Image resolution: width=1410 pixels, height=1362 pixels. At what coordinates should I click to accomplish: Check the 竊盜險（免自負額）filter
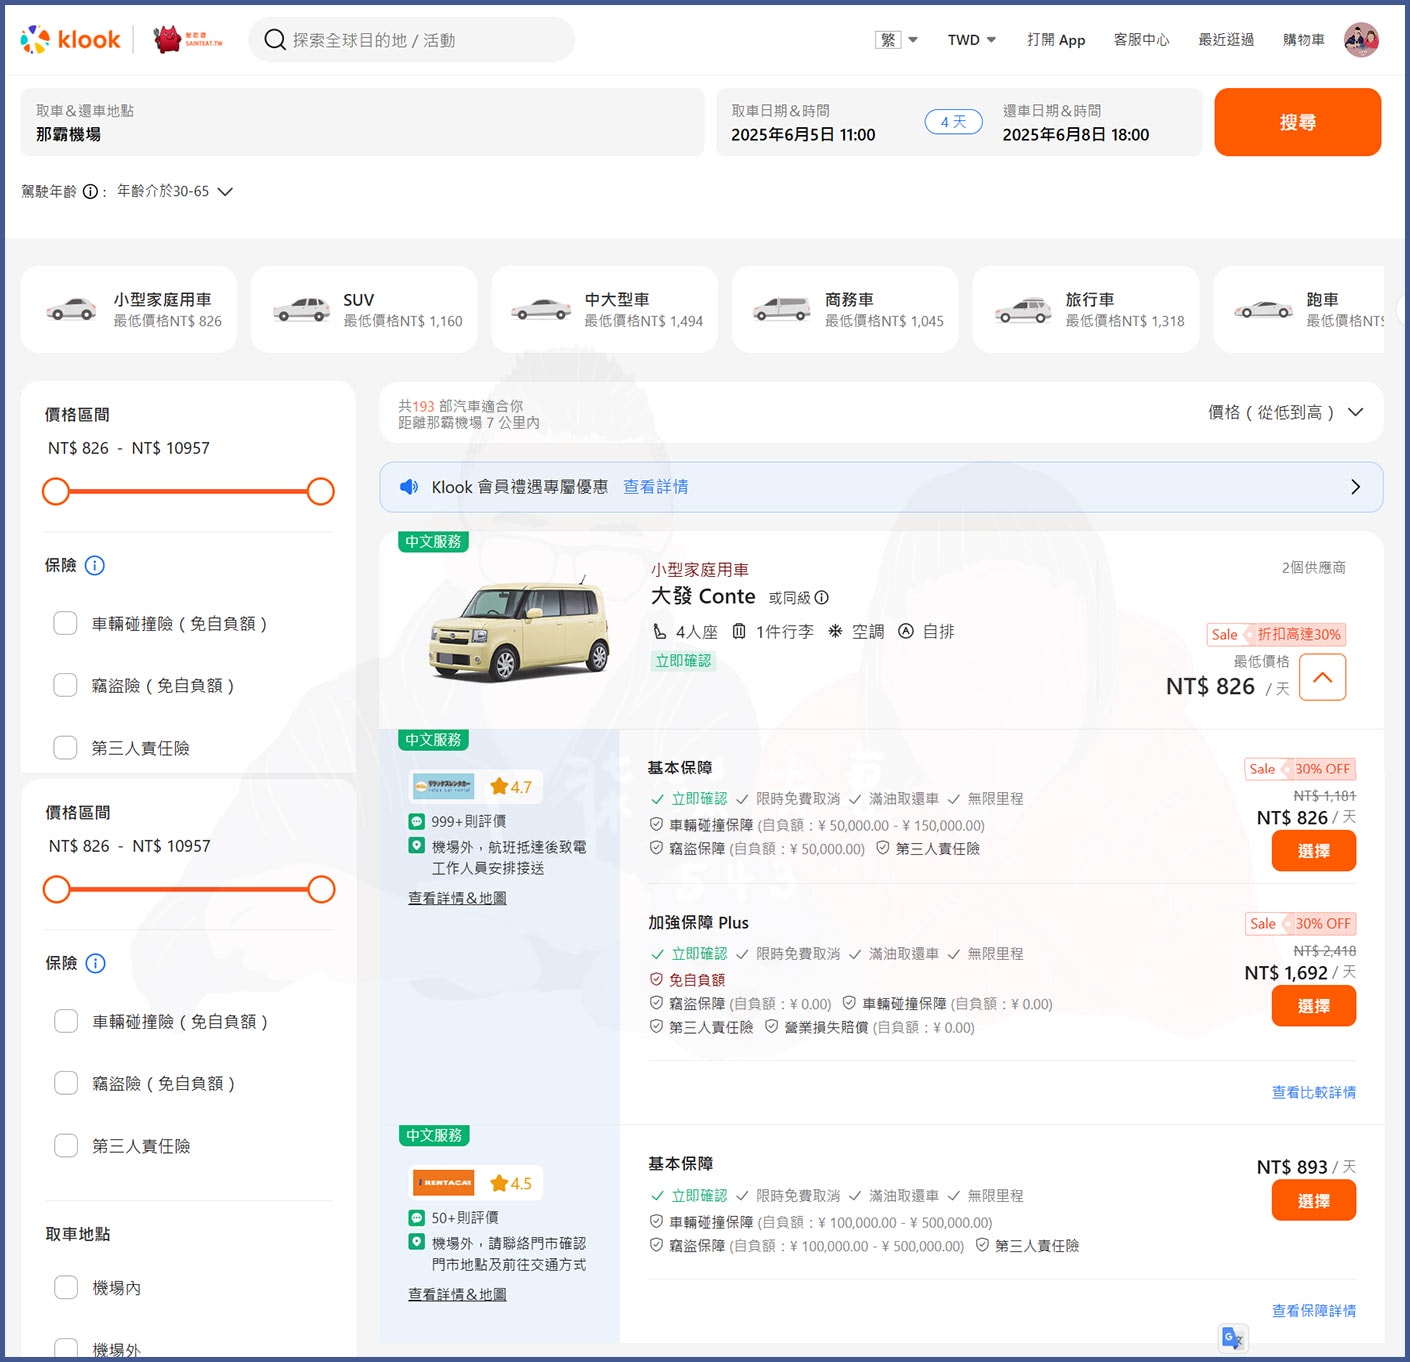click(x=65, y=685)
